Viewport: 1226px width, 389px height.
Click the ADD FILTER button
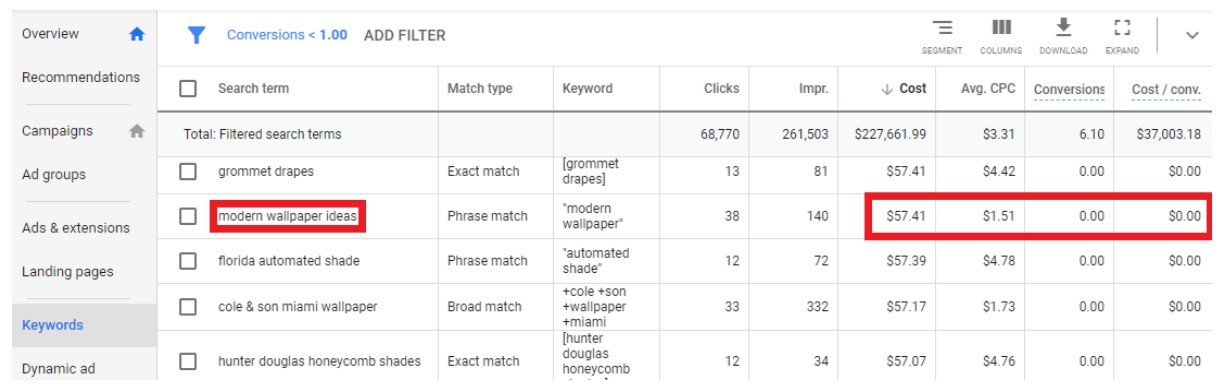point(405,35)
